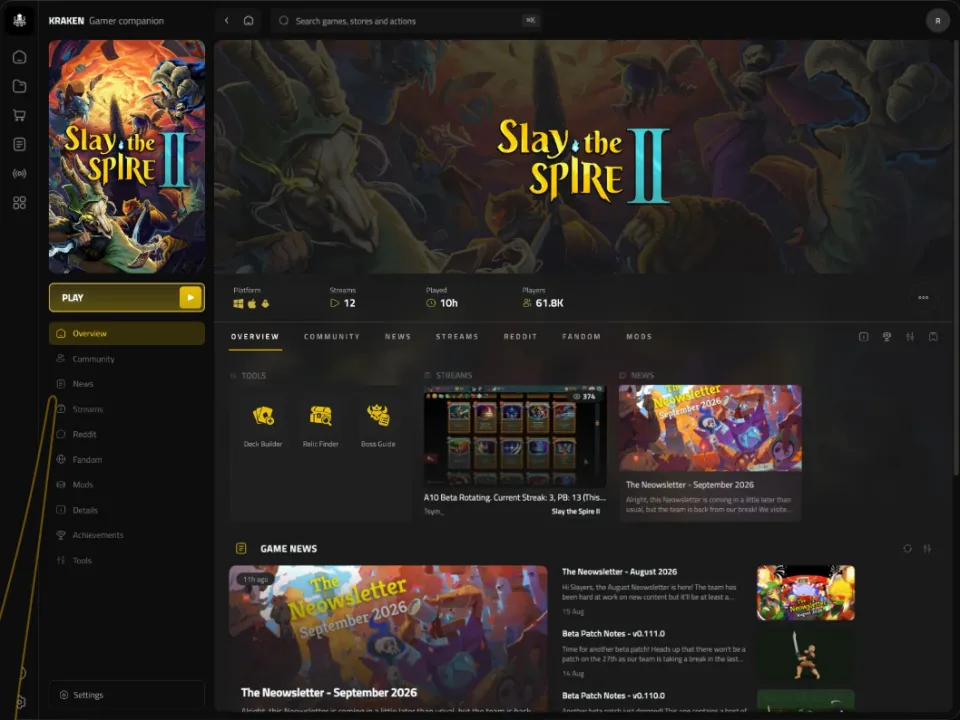
Task: Open the apps grid icon in rail
Action: (20, 203)
